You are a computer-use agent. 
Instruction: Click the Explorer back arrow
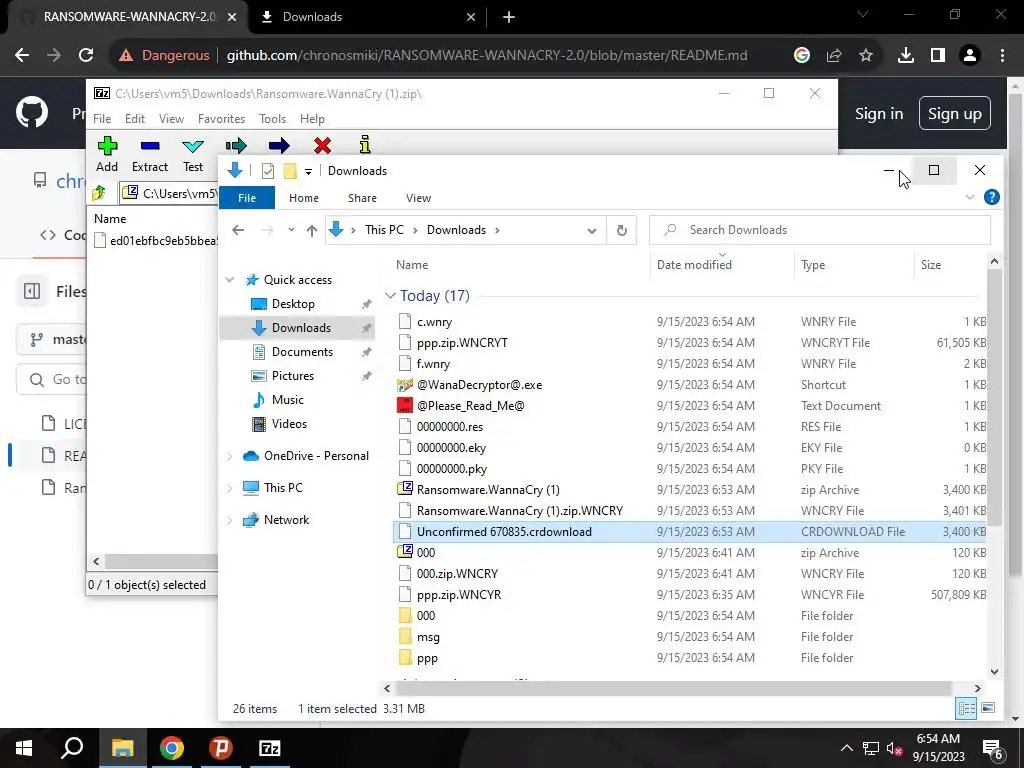click(x=238, y=230)
